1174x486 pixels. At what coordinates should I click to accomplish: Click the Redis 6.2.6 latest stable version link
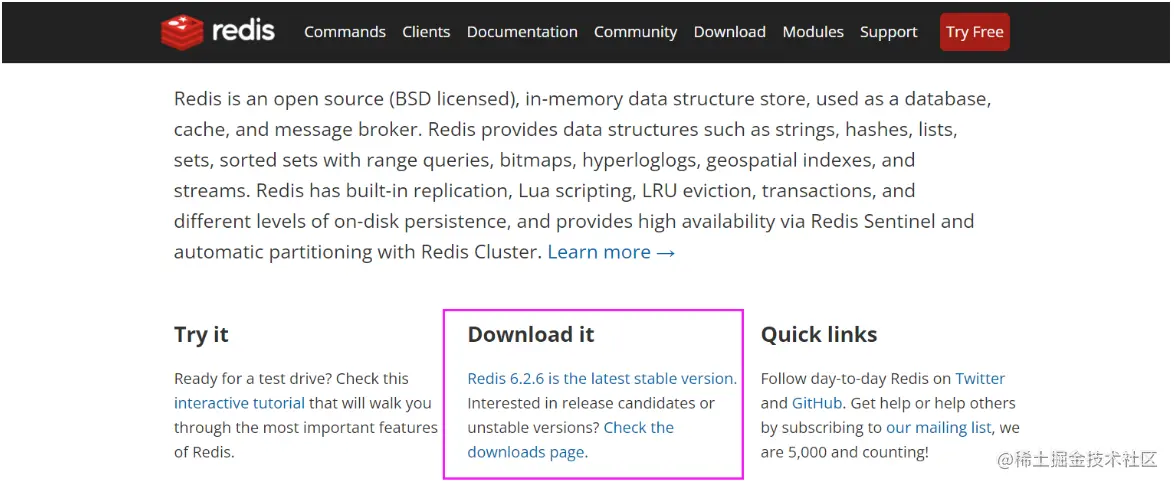coord(601,379)
